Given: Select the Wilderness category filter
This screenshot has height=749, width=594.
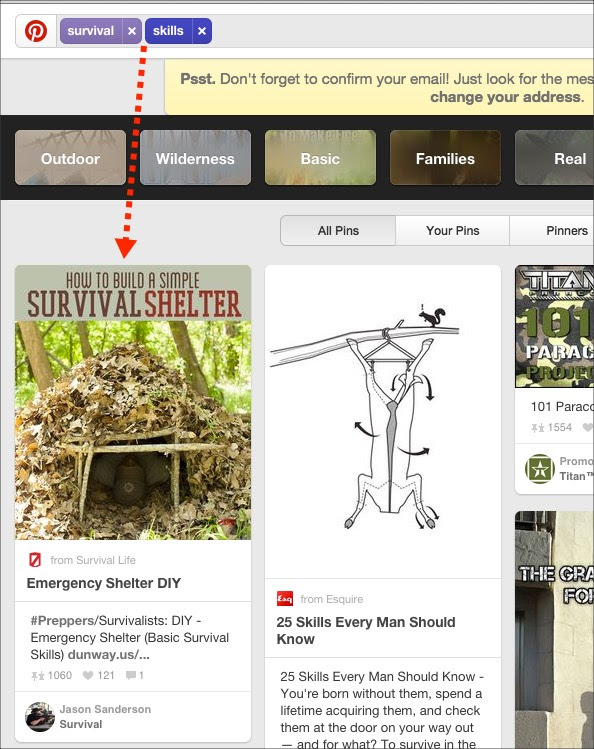Looking at the screenshot, I should click(x=195, y=158).
